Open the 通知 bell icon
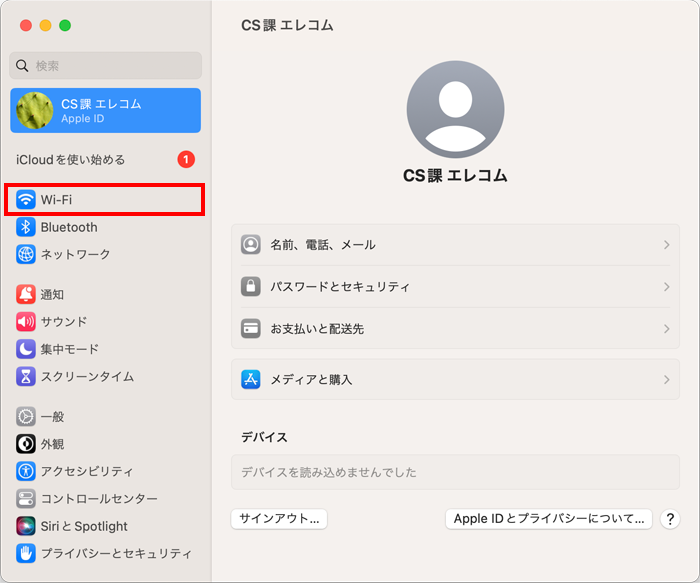Screen dimensions: 700x583 click(26, 294)
